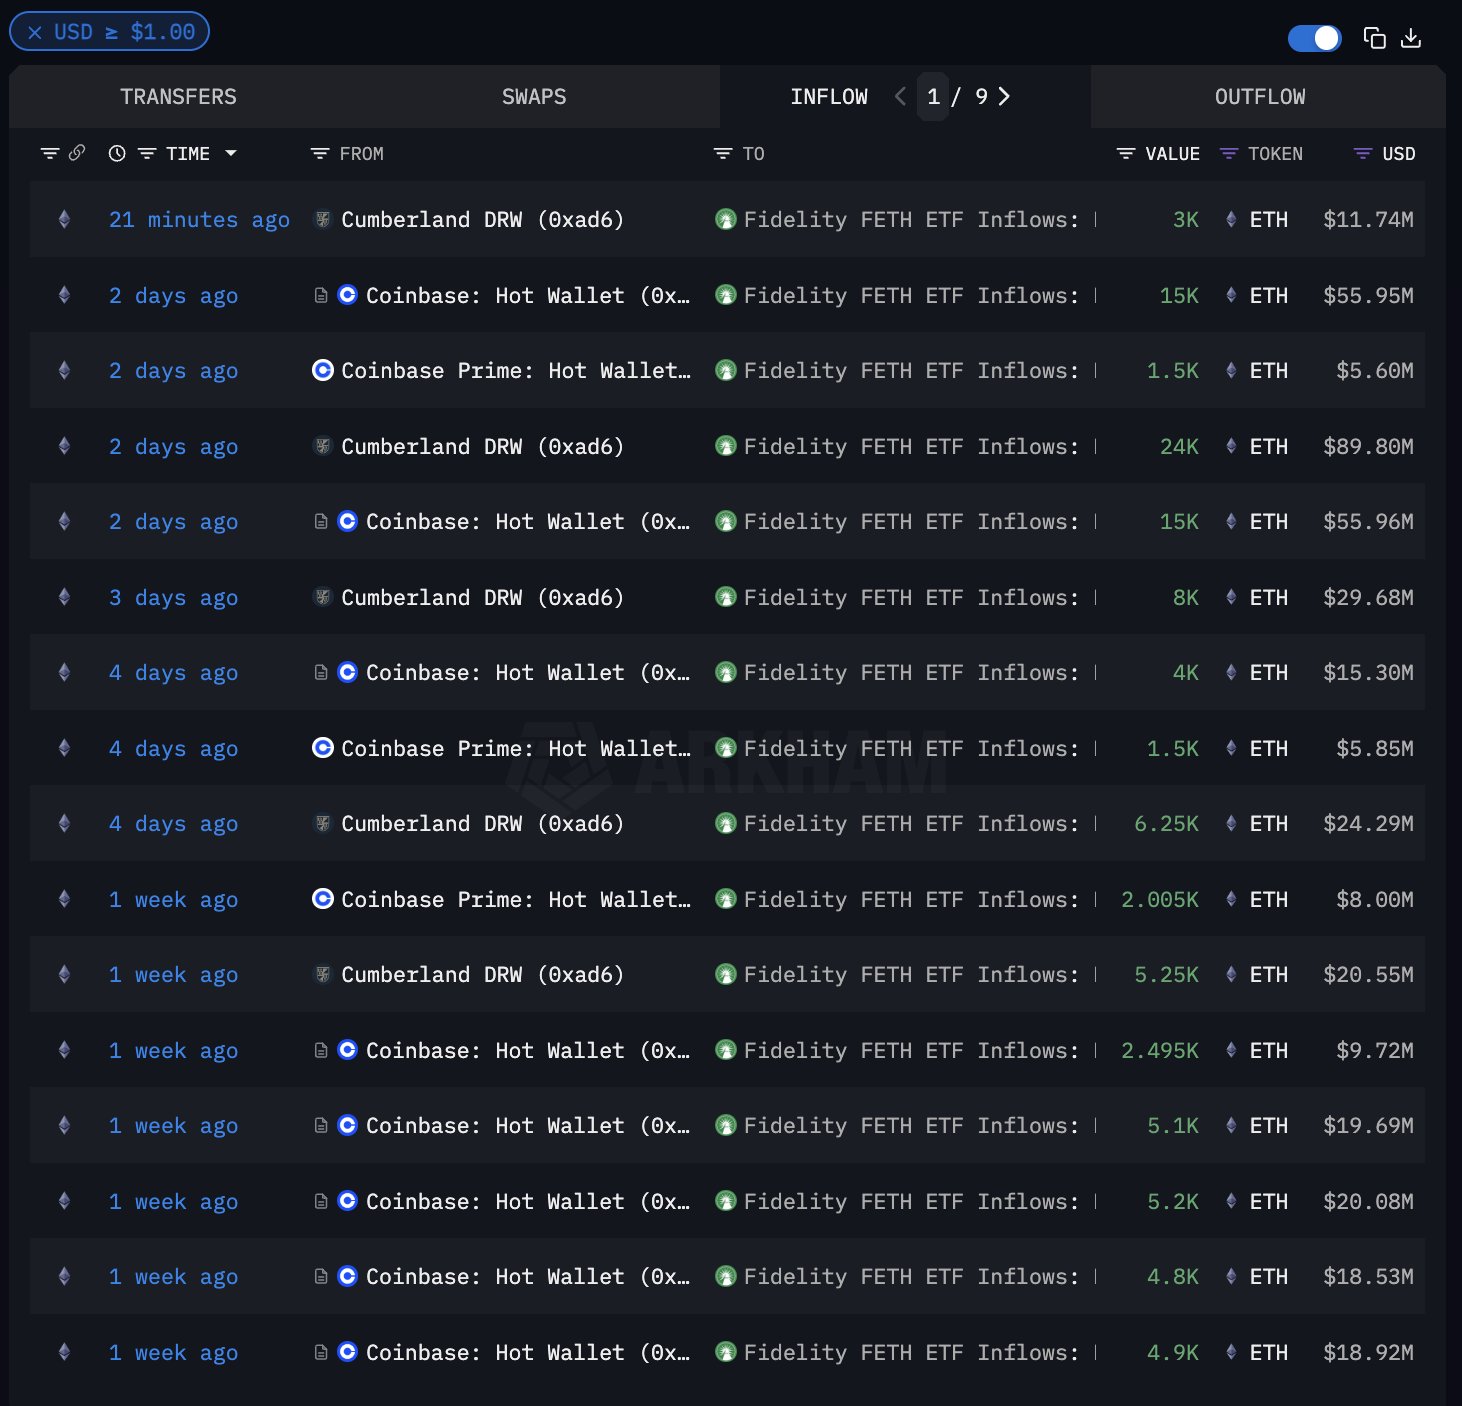Click Ethereum chain icon on $29.68M row
Image resolution: width=1462 pixels, height=1406 pixels.
(64, 597)
